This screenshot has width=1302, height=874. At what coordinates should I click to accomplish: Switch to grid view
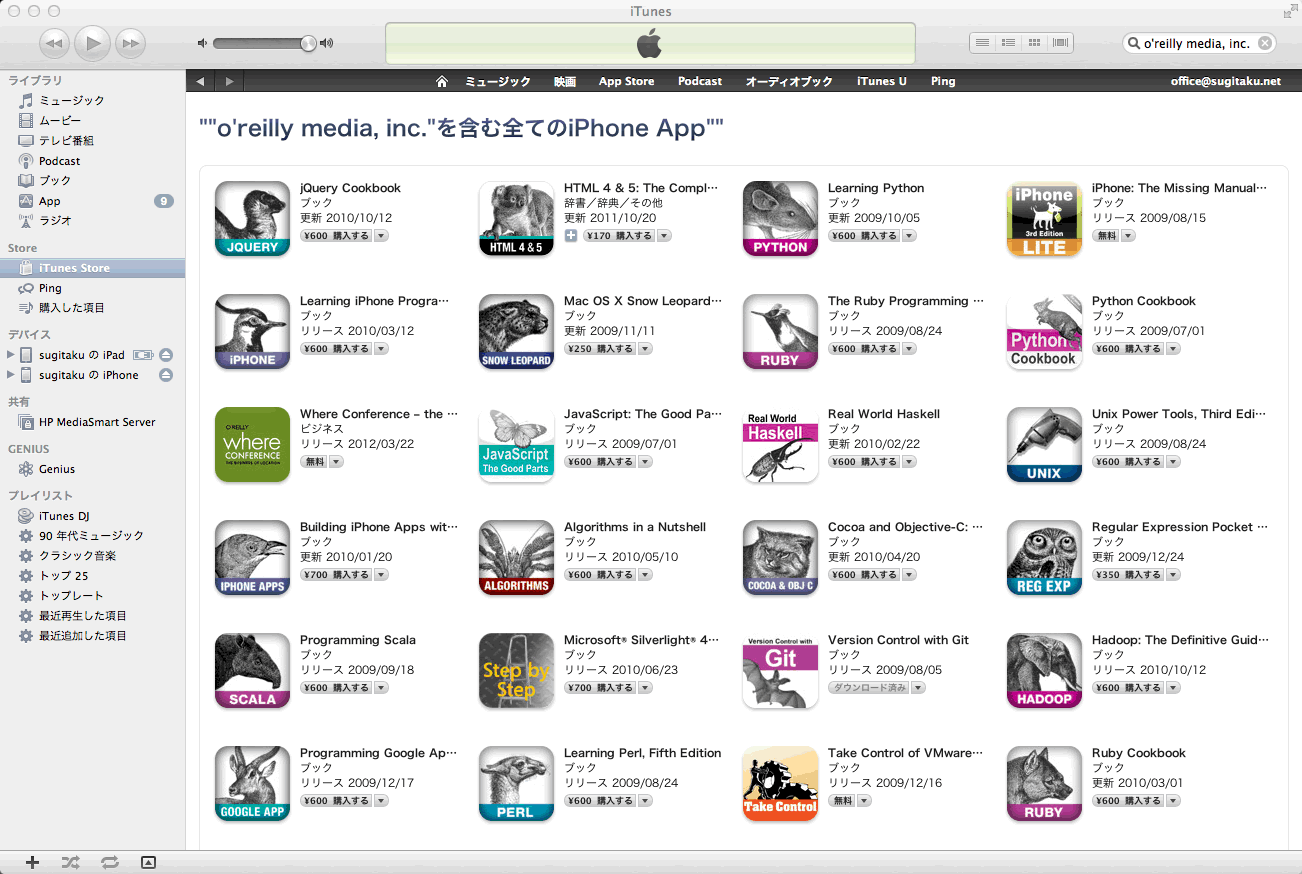1035,43
